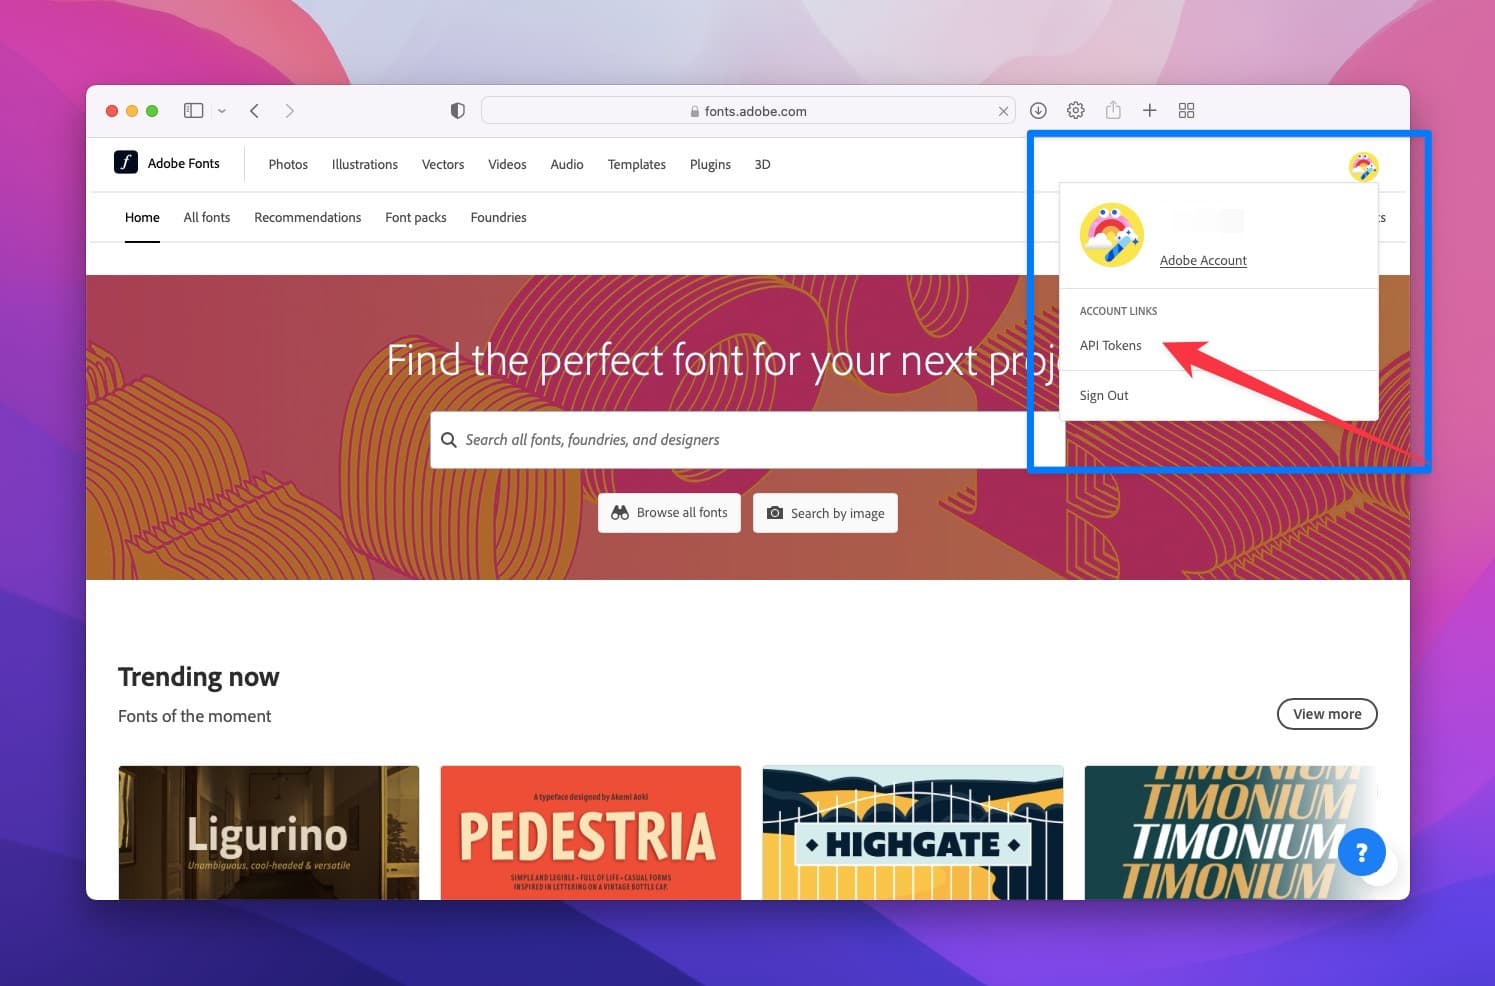The width and height of the screenshot is (1495, 986).
Task: Click the Search by image button
Action: click(x=825, y=513)
